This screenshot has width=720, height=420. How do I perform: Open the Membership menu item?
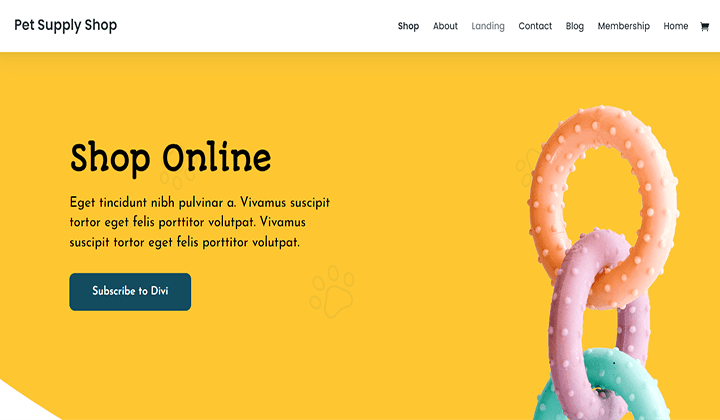pos(624,26)
